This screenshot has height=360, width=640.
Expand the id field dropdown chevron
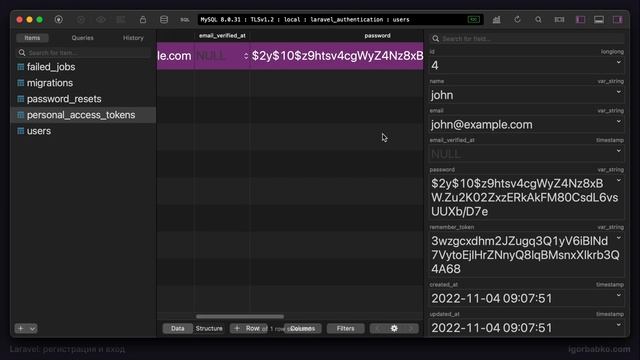[619, 62]
